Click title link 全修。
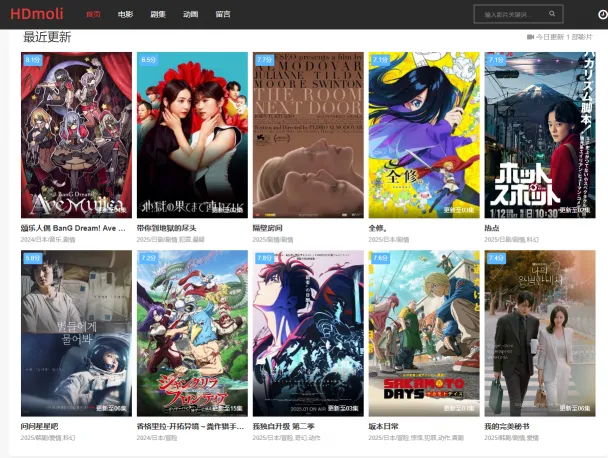Viewport: 608px width, 458px height. tap(378, 228)
